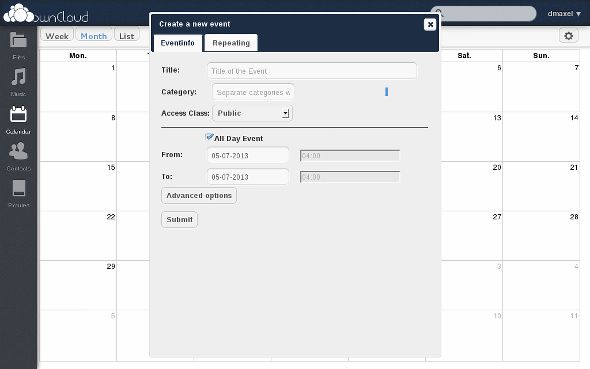
Task: Click the From date field
Action: coord(248,155)
